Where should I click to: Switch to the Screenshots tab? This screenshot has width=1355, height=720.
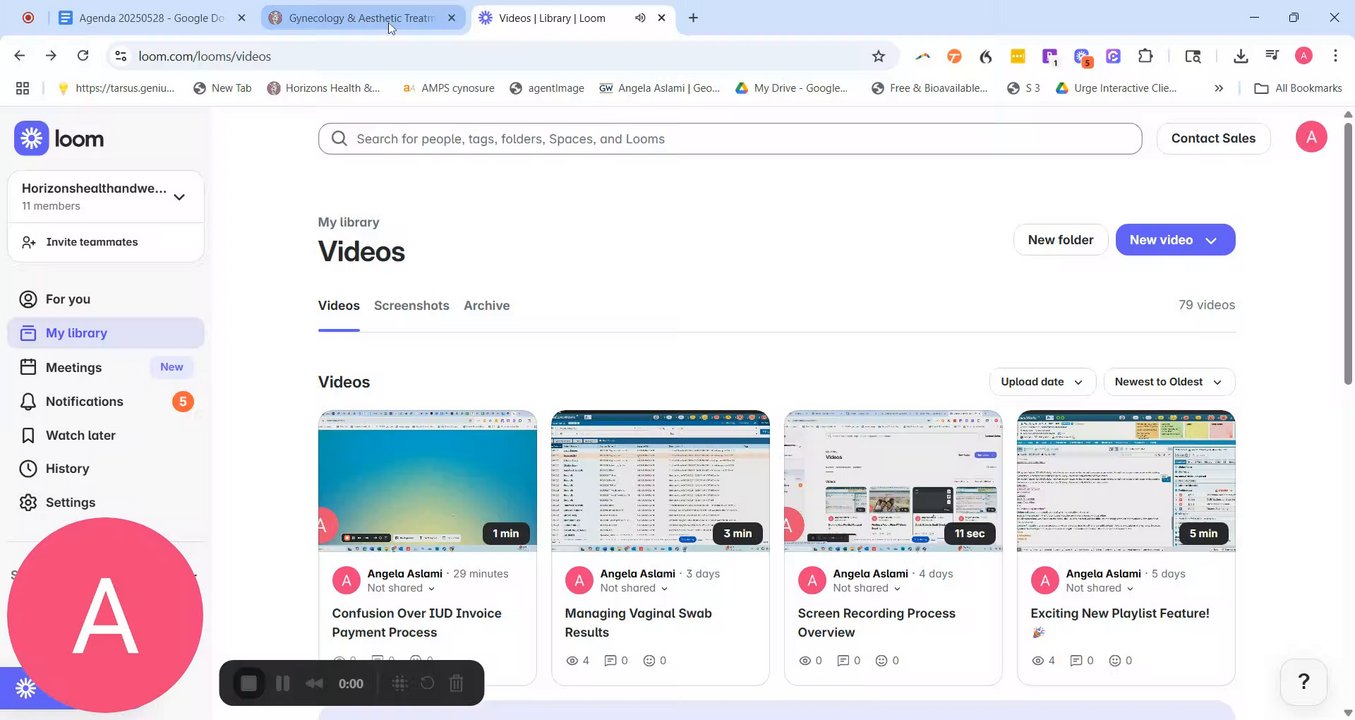click(411, 306)
